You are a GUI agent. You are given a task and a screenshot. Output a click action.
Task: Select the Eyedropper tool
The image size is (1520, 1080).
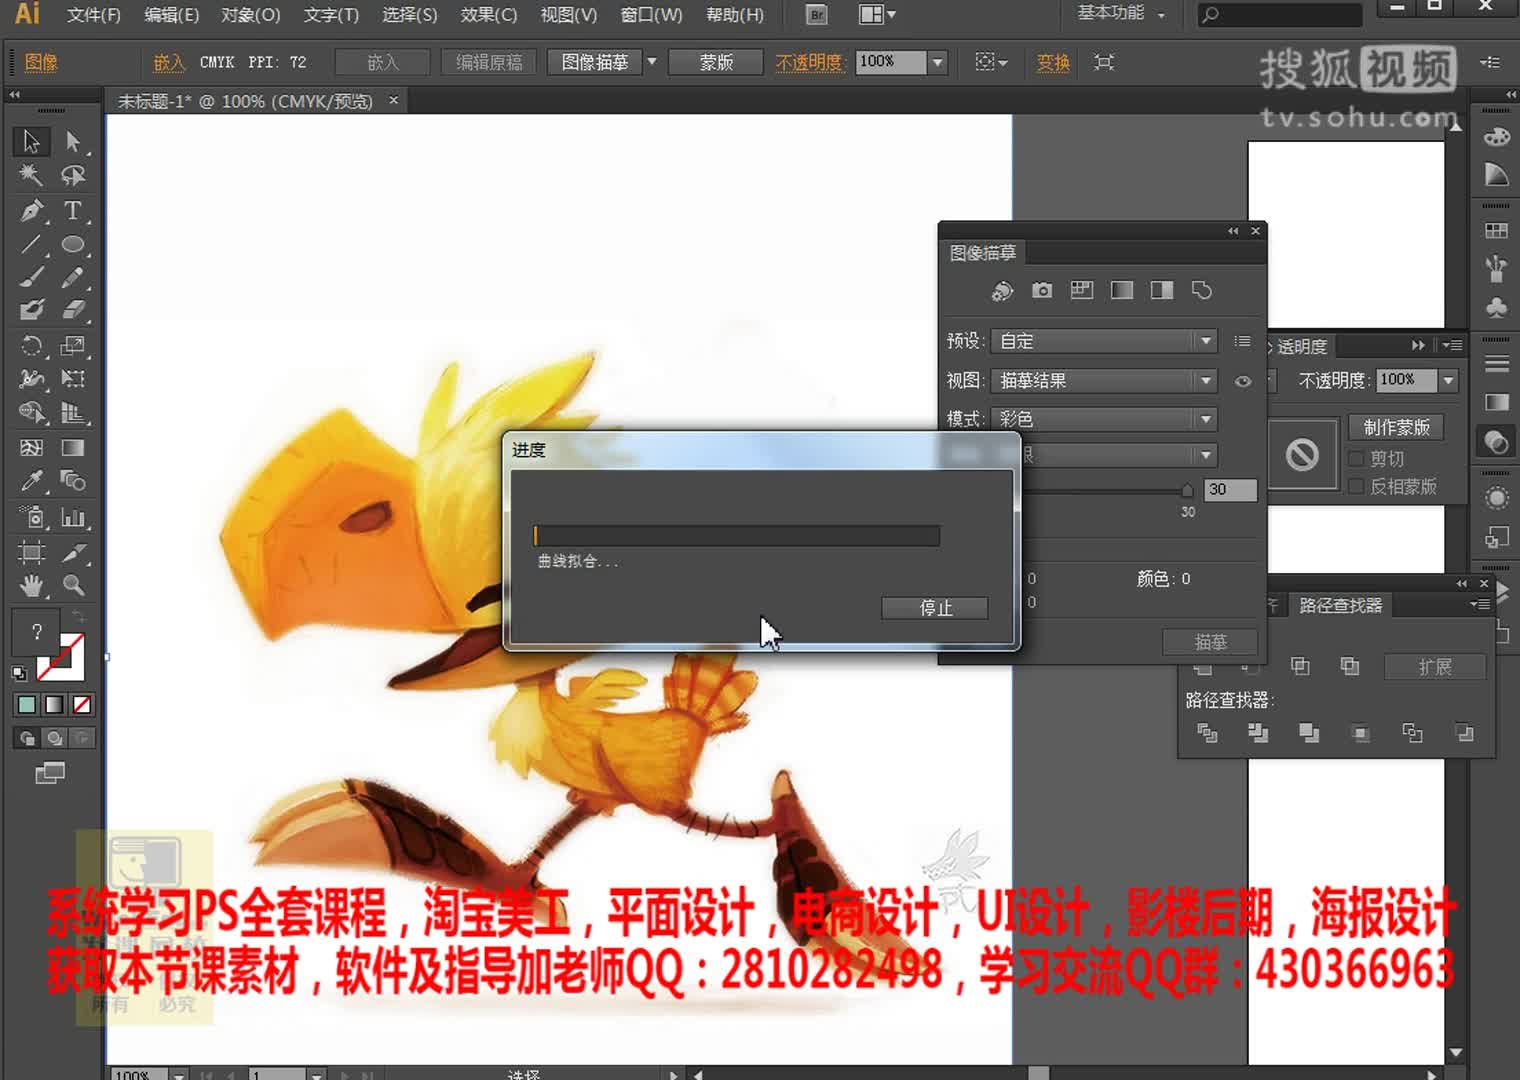[x=31, y=481]
